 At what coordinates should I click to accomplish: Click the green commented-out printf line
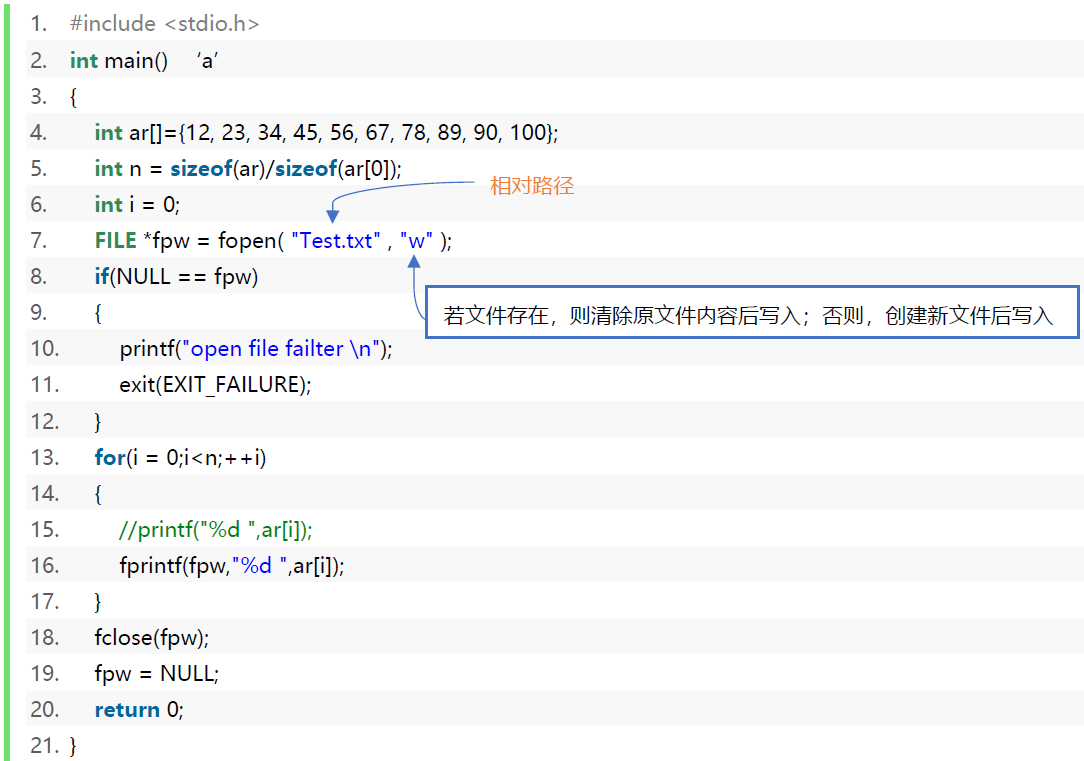point(222,530)
